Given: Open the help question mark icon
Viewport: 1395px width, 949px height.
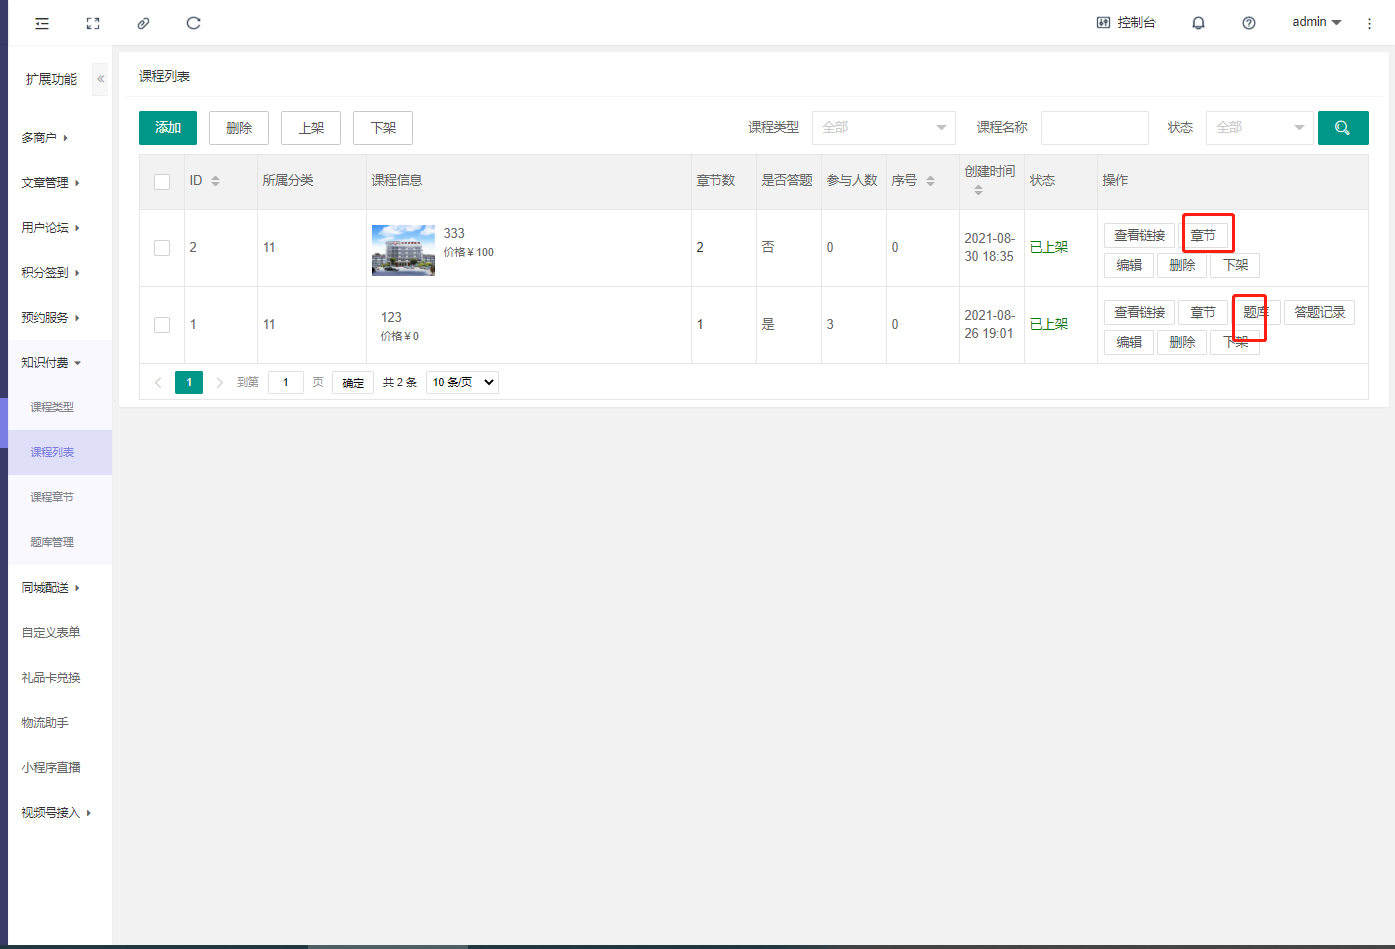Looking at the screenshot, I should [x=1249, y=23].
